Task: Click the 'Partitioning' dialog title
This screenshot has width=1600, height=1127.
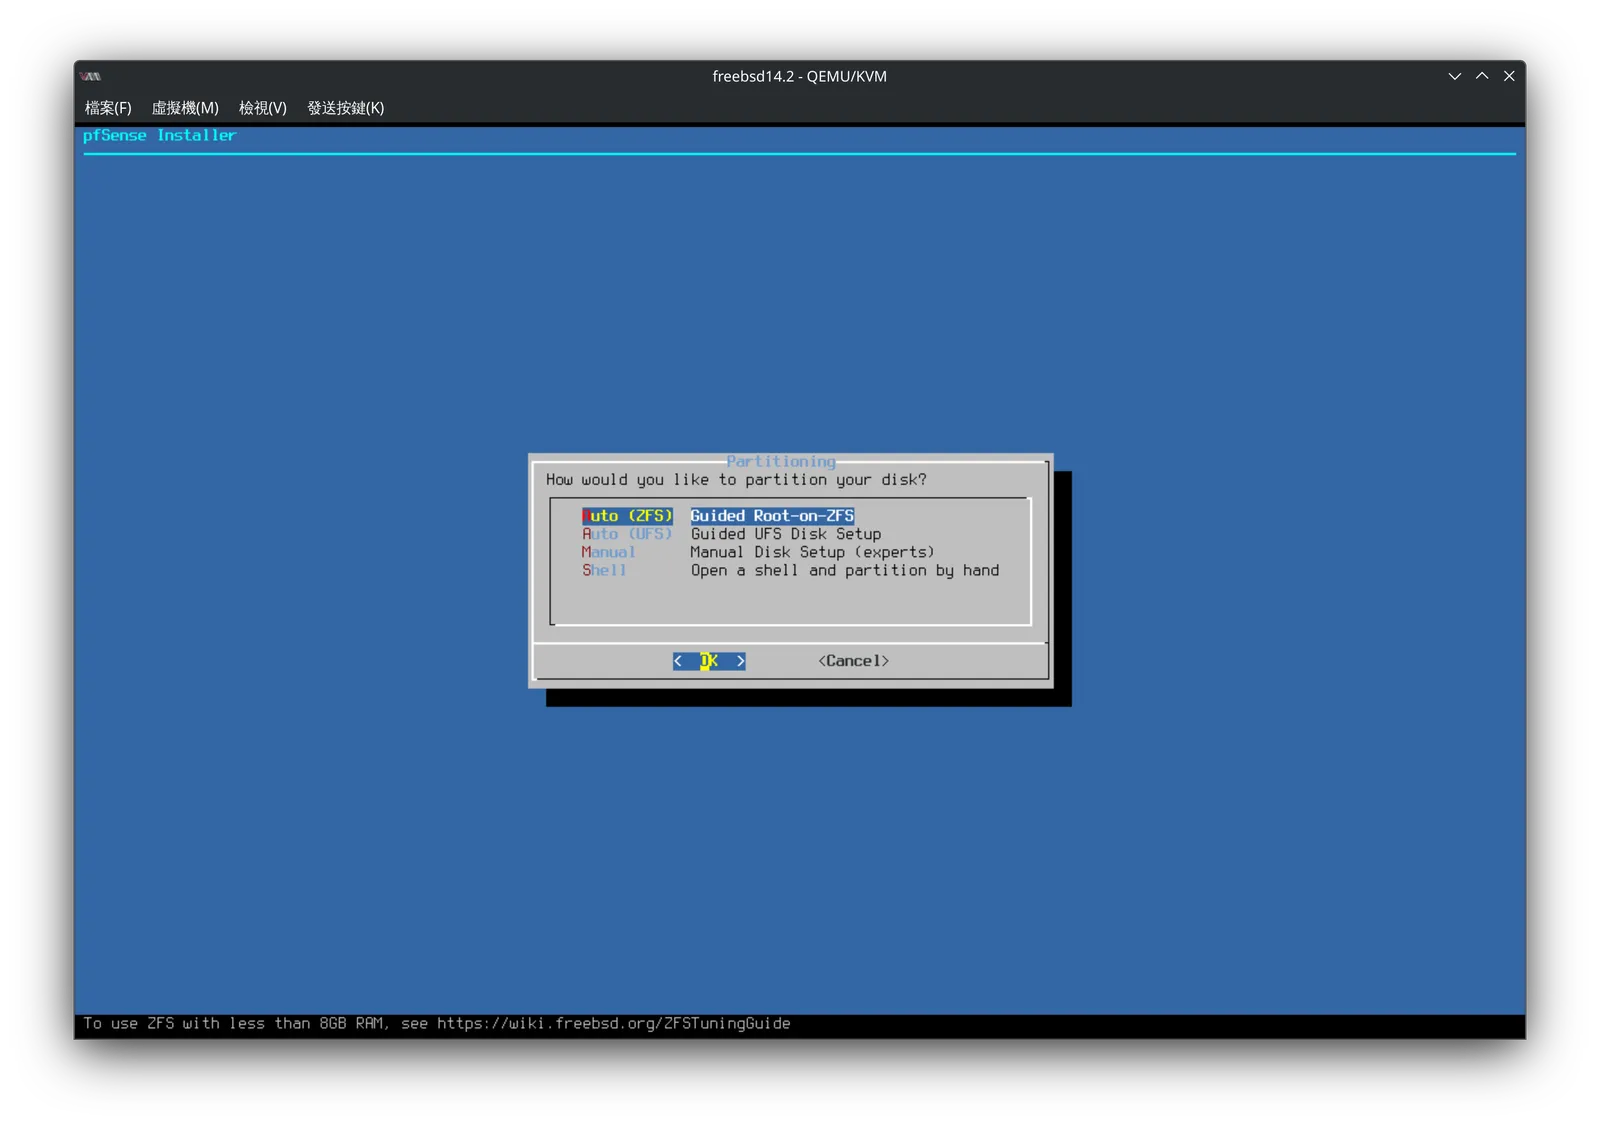Action: point(781,462)
